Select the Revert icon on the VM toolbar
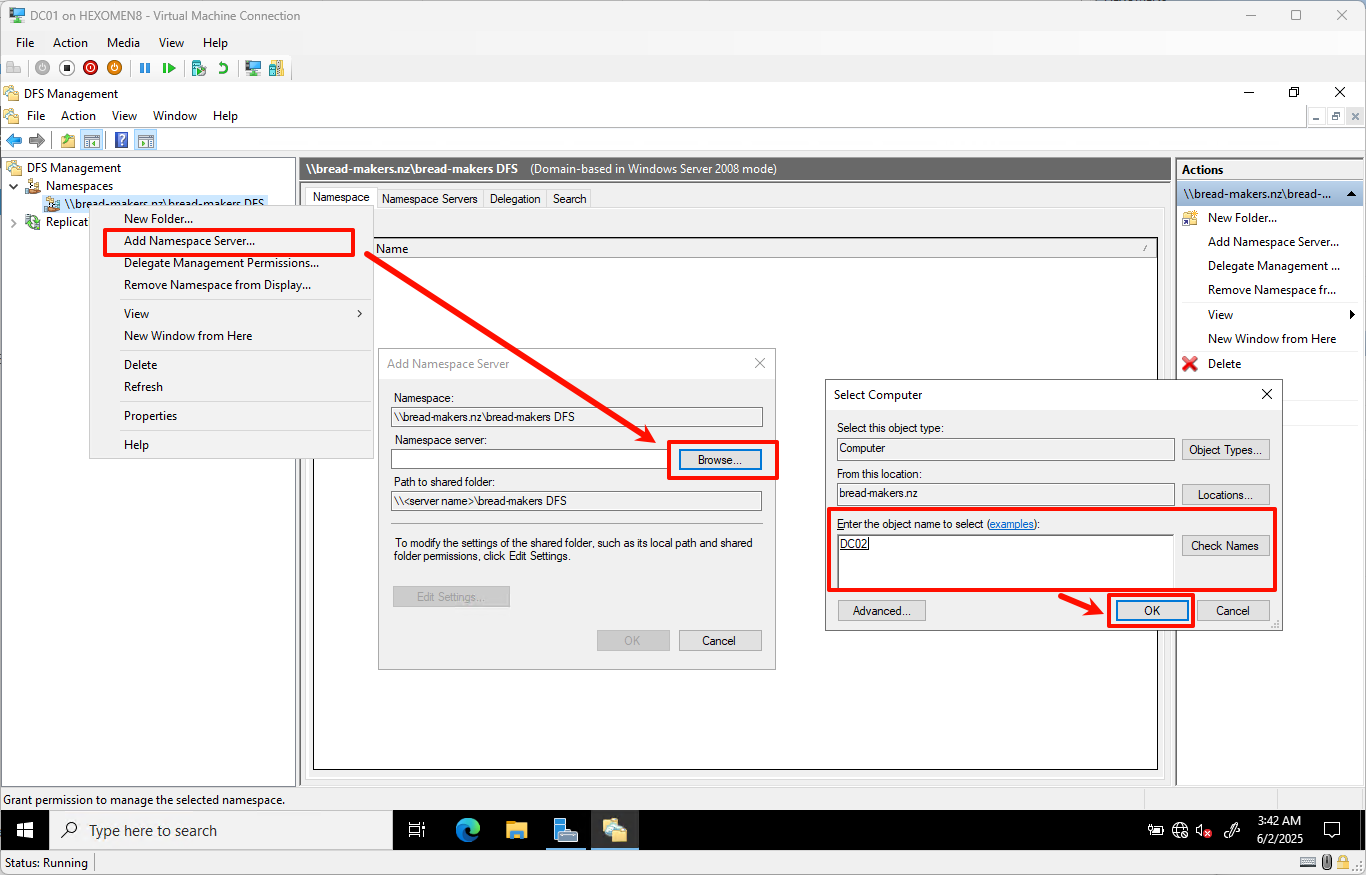The width and height of the screenshot is (1366, 875). tap(223, 67)
